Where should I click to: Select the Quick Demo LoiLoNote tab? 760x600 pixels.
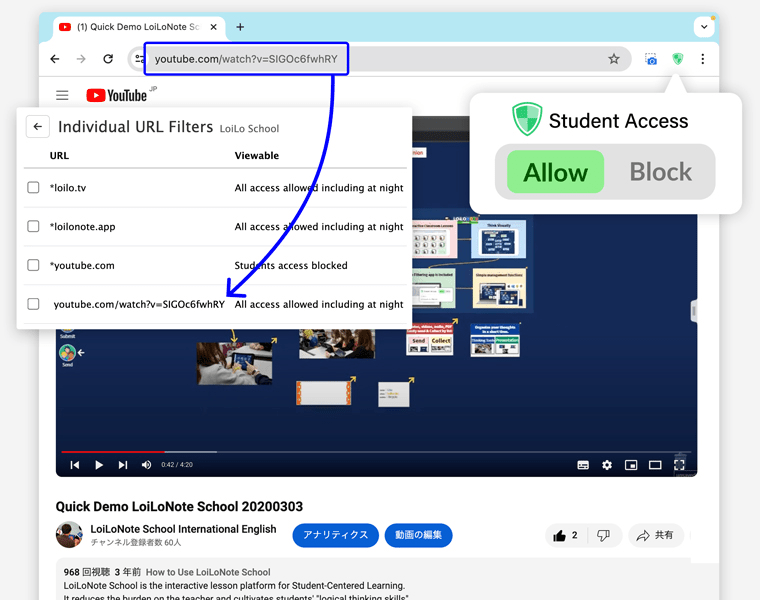pos(138,27)
